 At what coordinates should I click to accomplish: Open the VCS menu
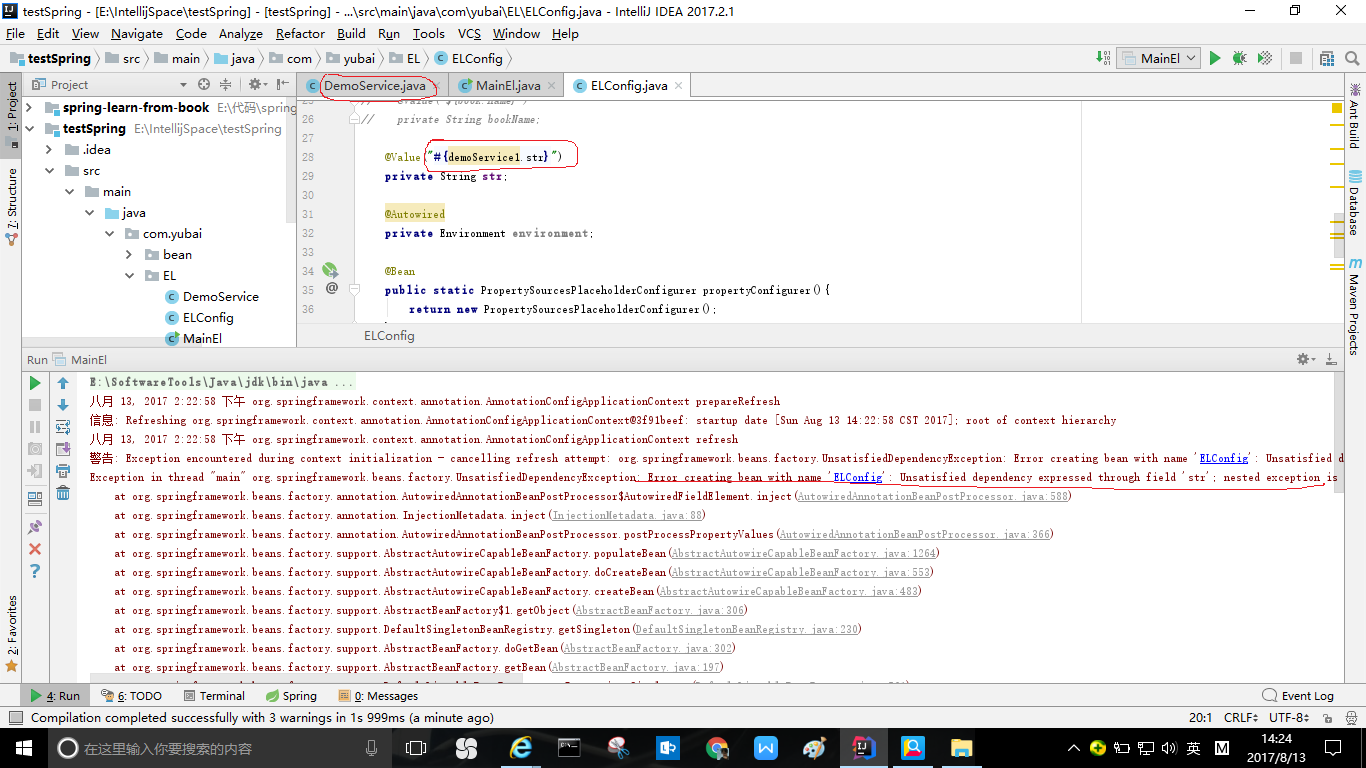(469, 33)
